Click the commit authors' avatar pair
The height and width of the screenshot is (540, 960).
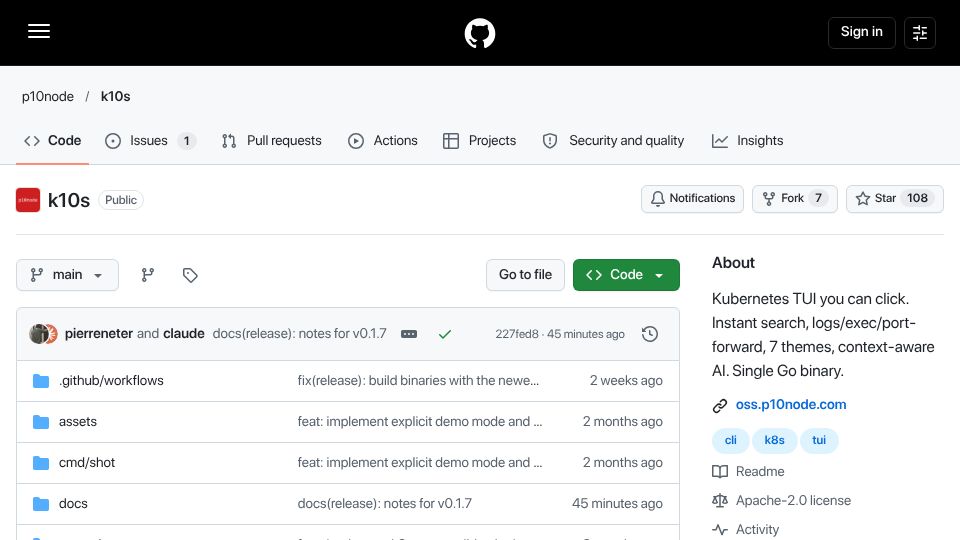pos(43,334)
